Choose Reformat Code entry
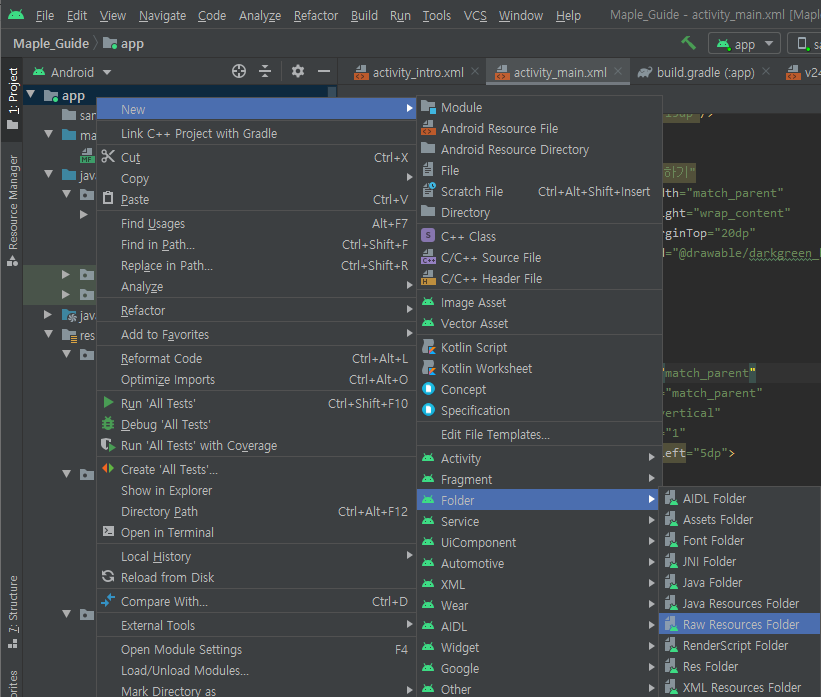821x697 pixels. click(x=256, y=359)
